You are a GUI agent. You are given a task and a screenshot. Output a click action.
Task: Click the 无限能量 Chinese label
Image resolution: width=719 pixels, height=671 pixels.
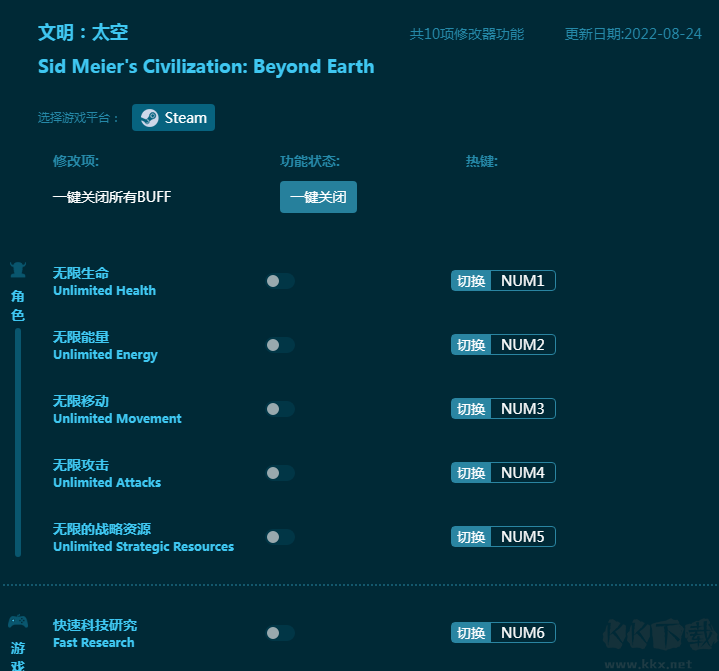[81, 338]
